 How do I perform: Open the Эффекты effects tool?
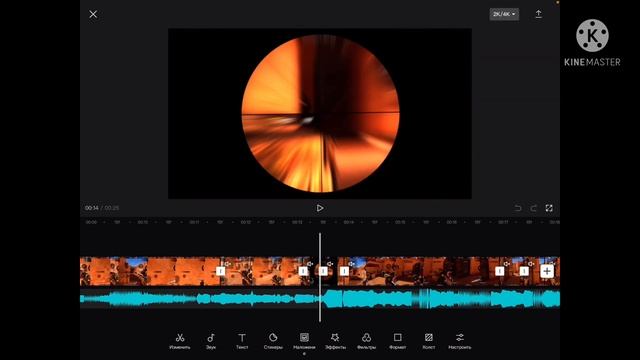coord(335,341)
